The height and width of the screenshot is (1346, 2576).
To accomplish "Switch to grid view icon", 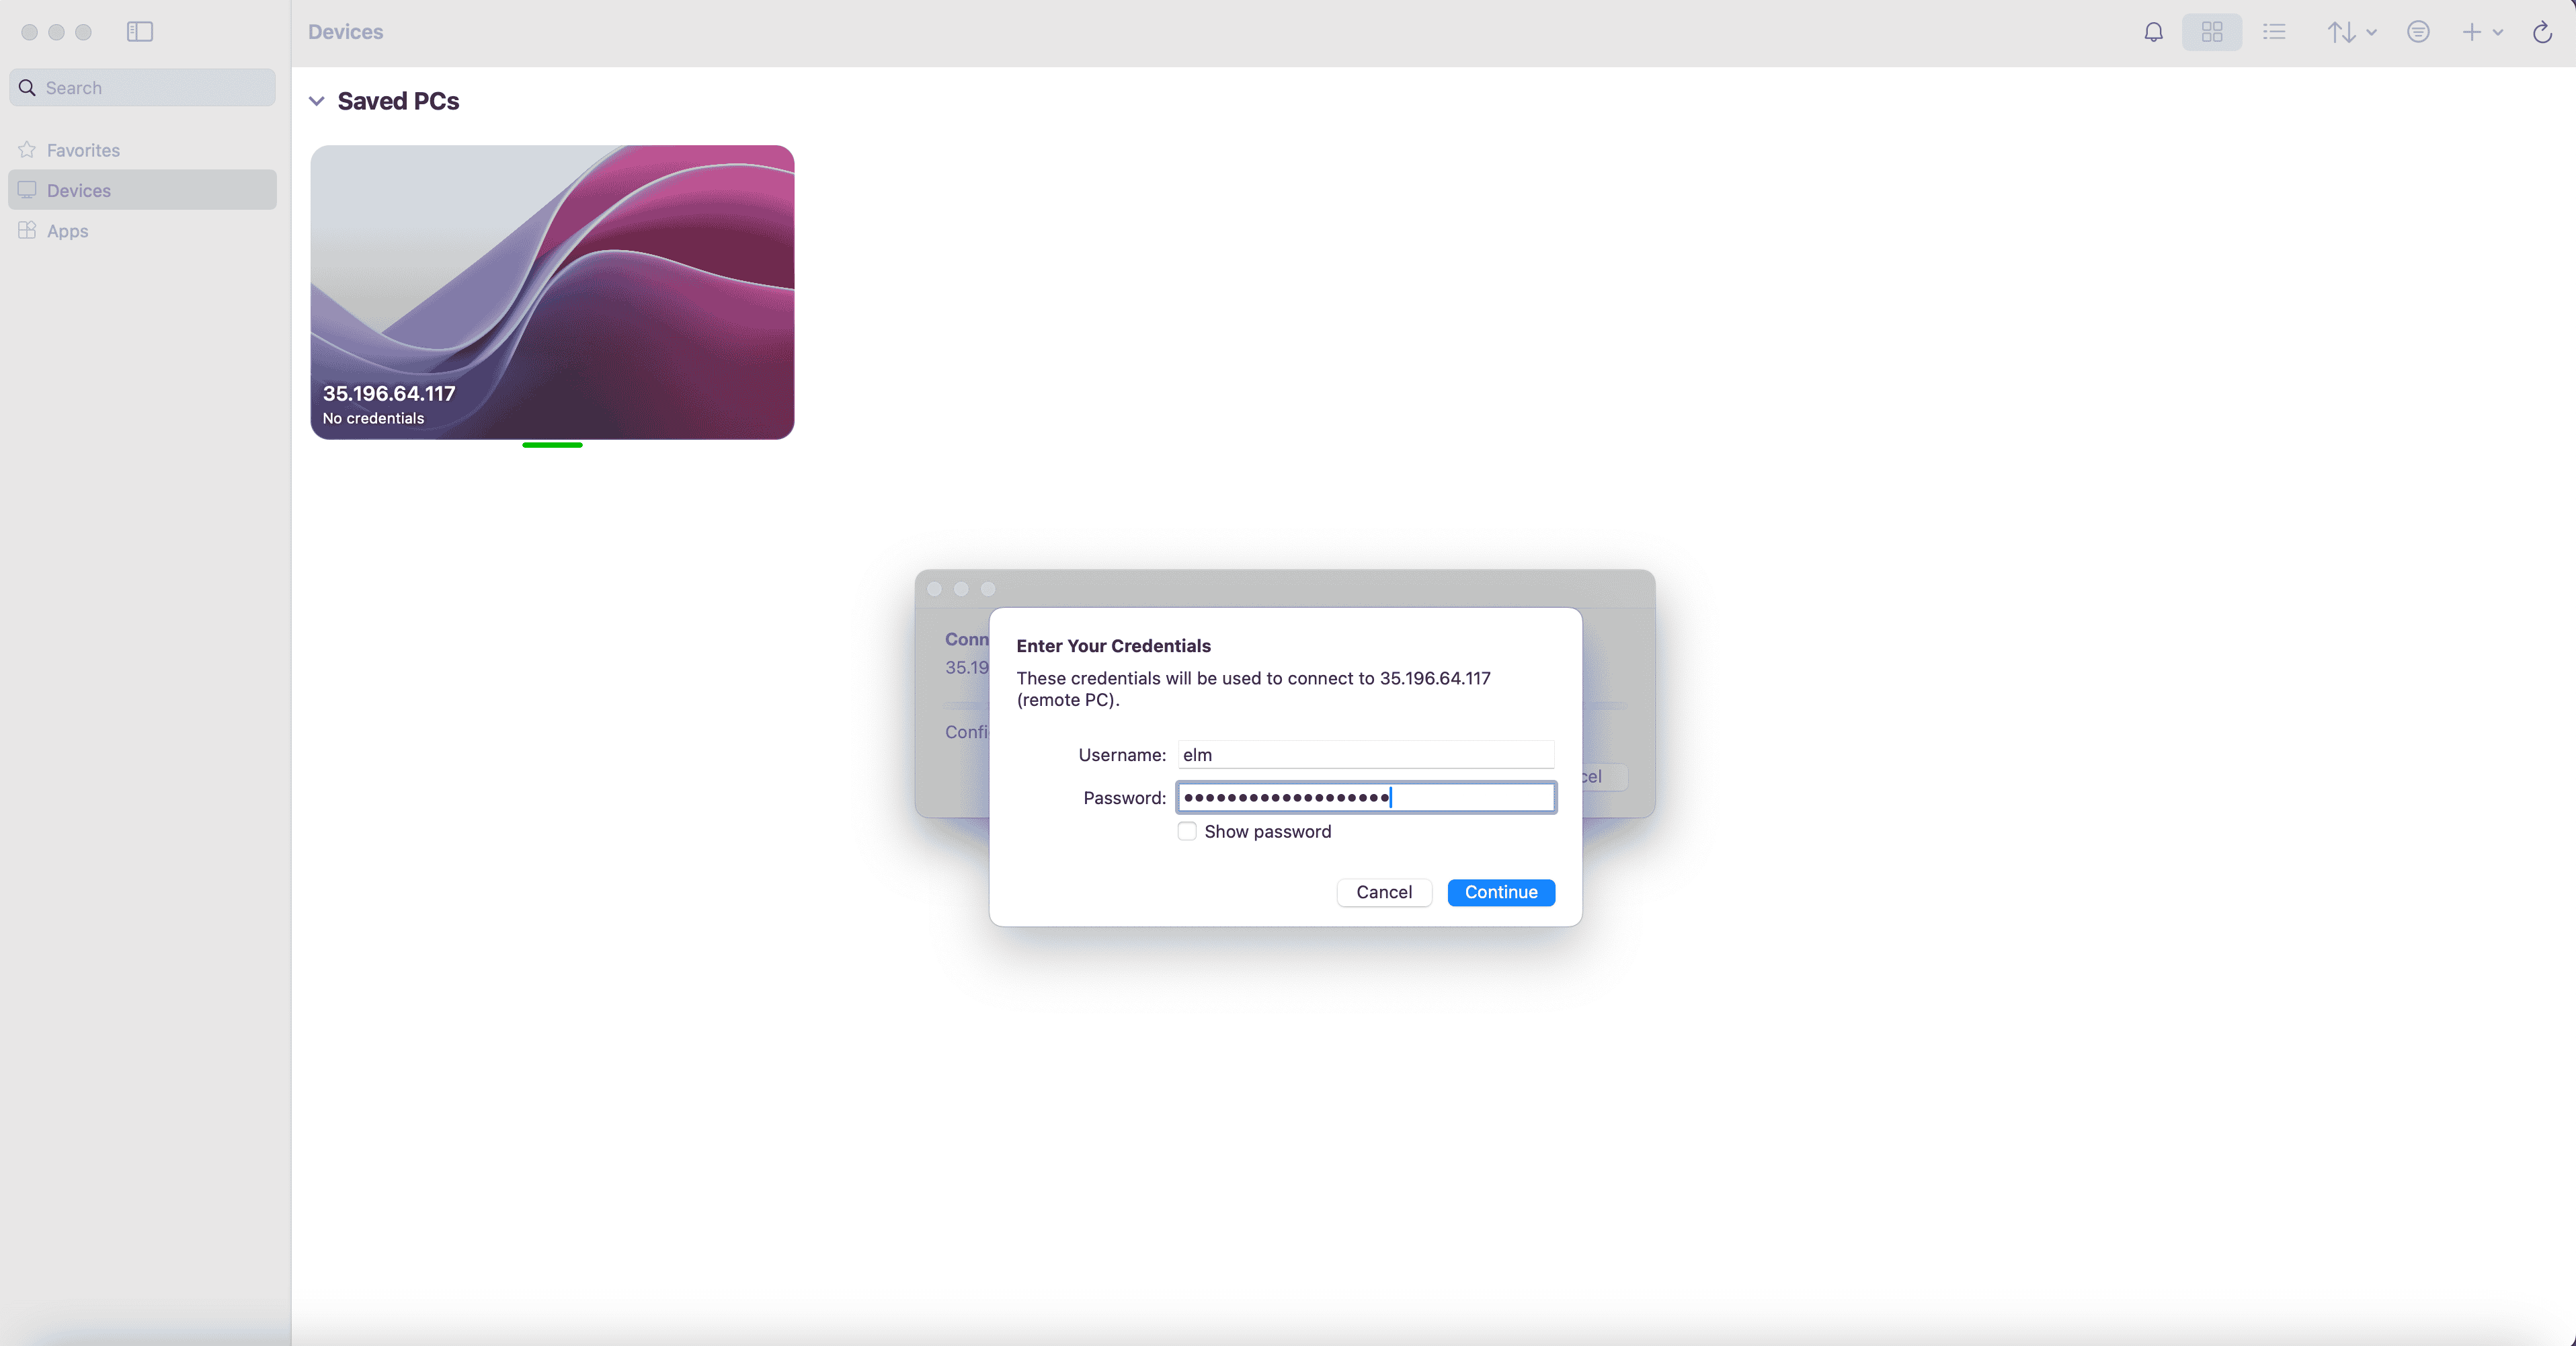I will tap(2211, 32).
